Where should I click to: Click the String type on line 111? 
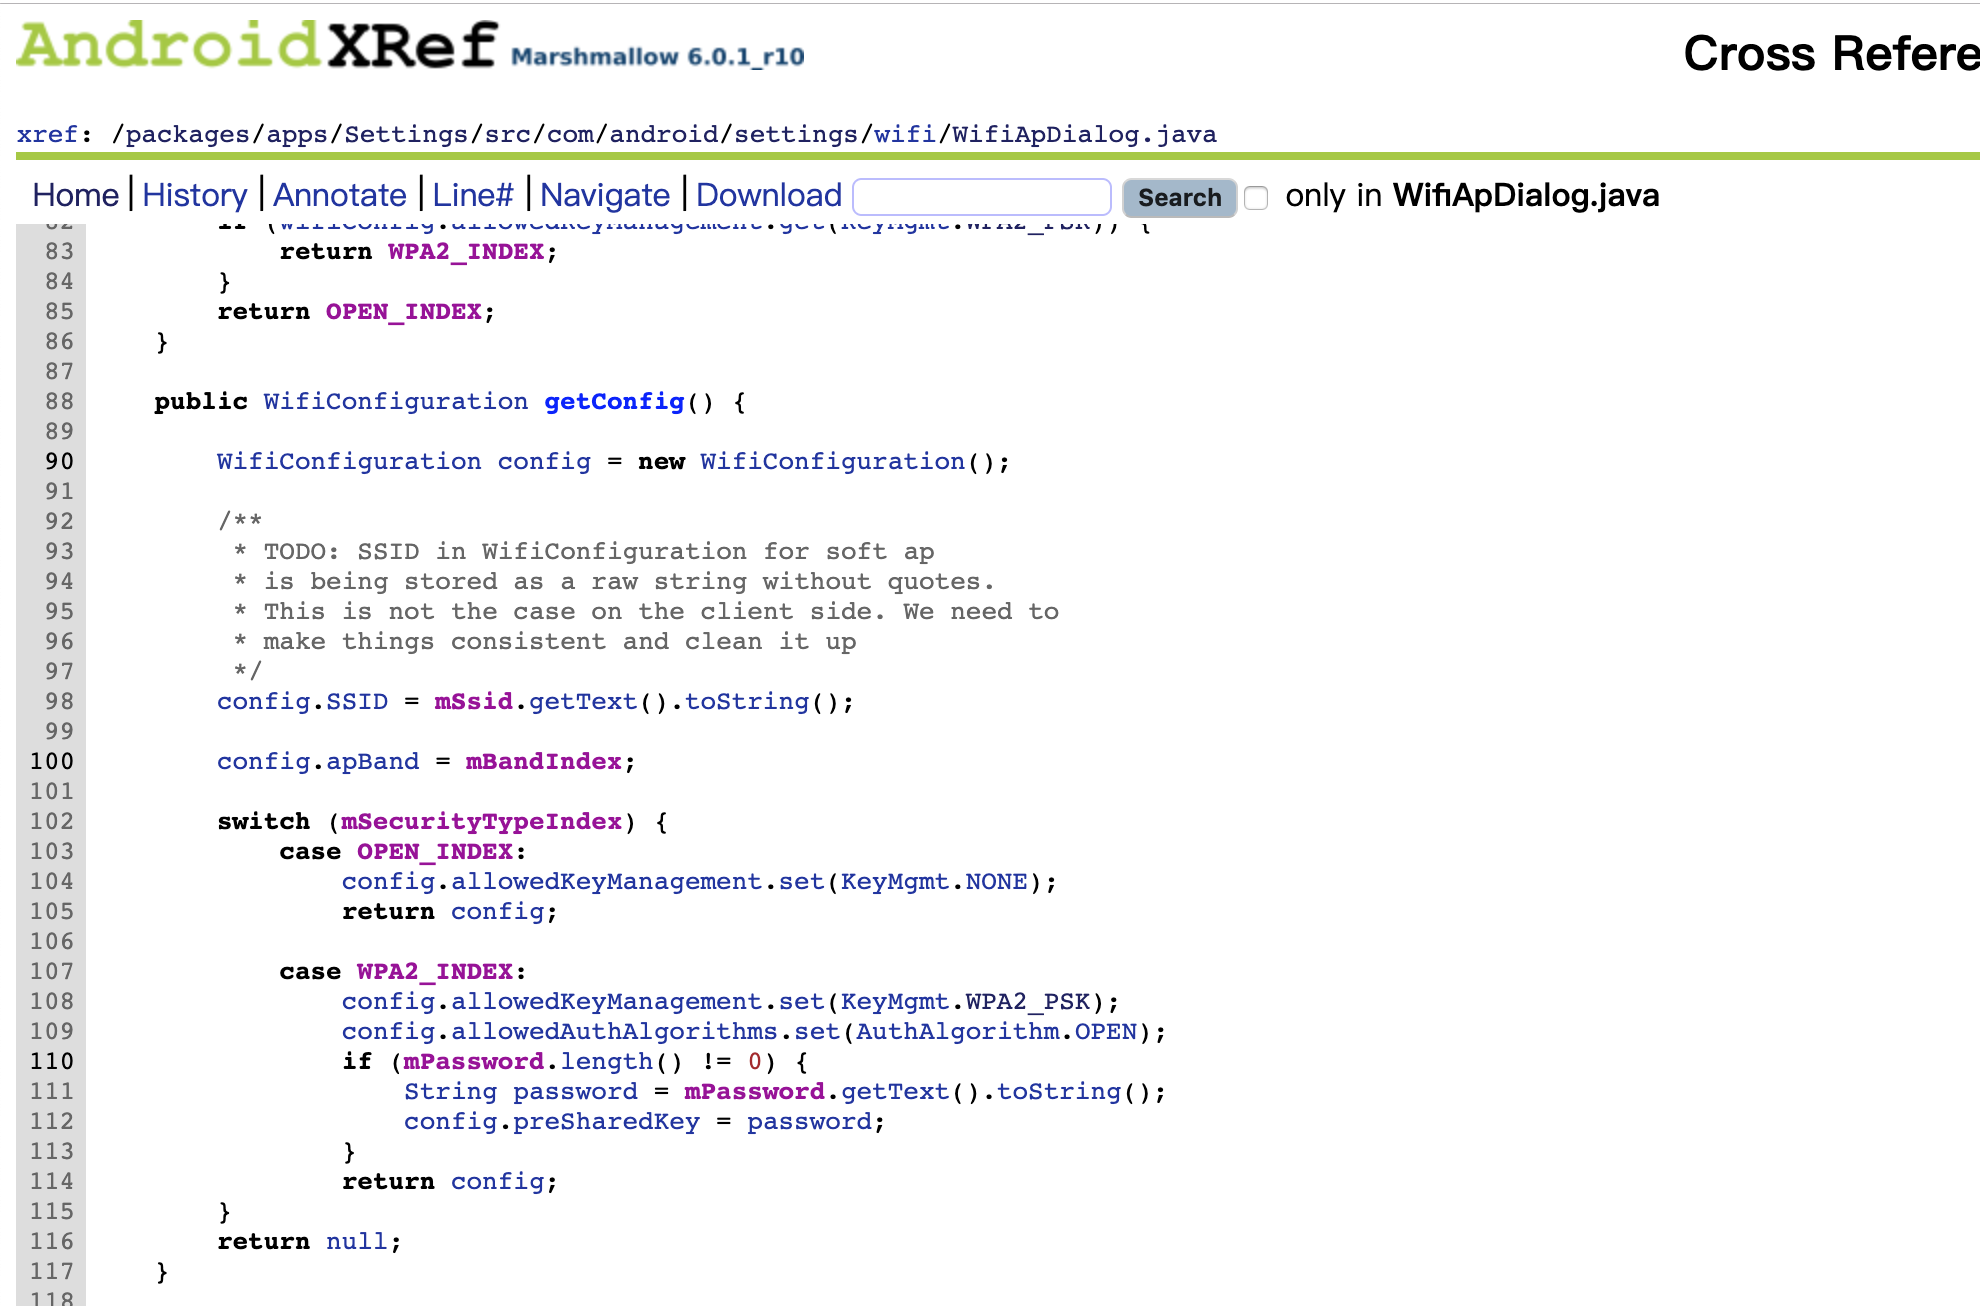tap(450, 1091)
